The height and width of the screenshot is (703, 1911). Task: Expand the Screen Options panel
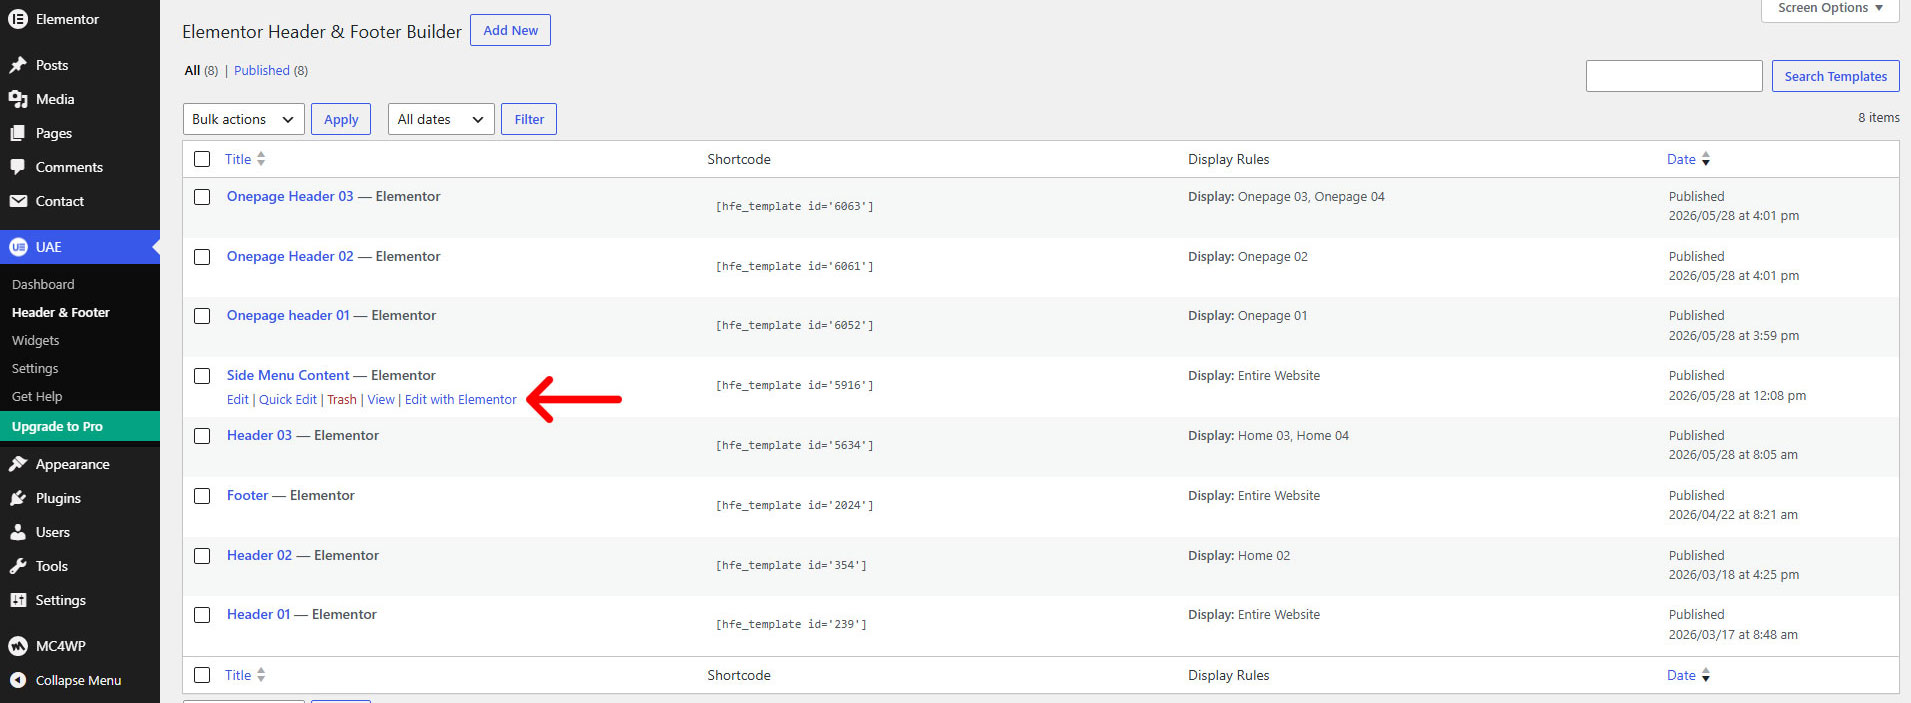[1829, 9]
